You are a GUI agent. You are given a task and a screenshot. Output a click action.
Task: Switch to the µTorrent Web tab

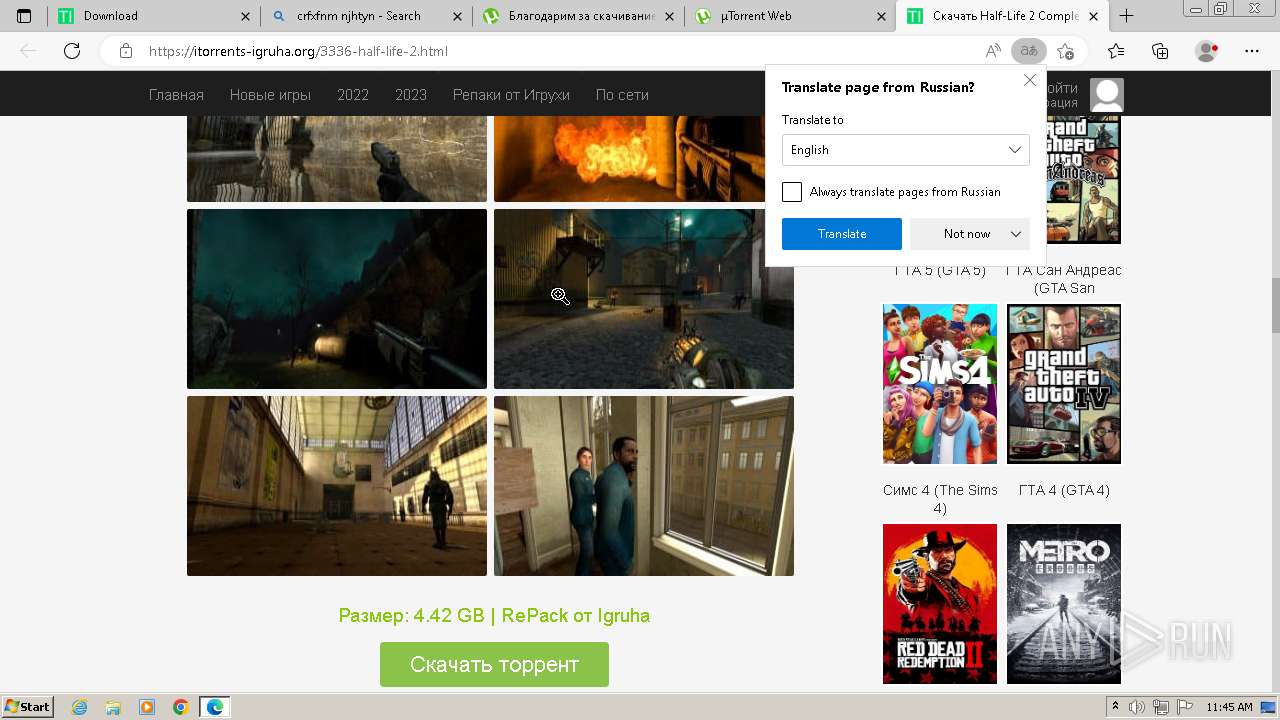coord(791,16)
